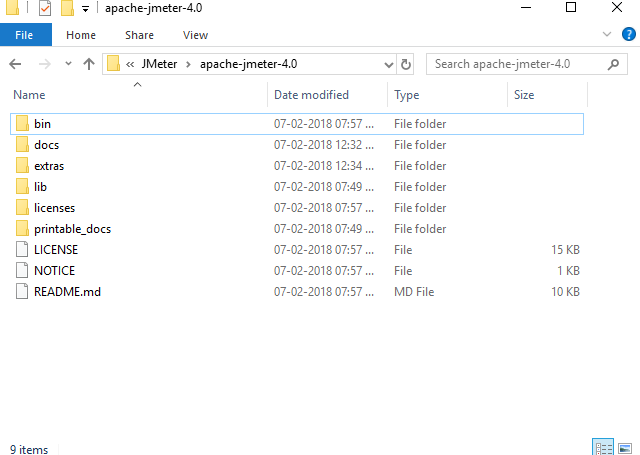Switch to the Home ribbon tab
This screenshot has width=640, height=455.
point(81,35)
